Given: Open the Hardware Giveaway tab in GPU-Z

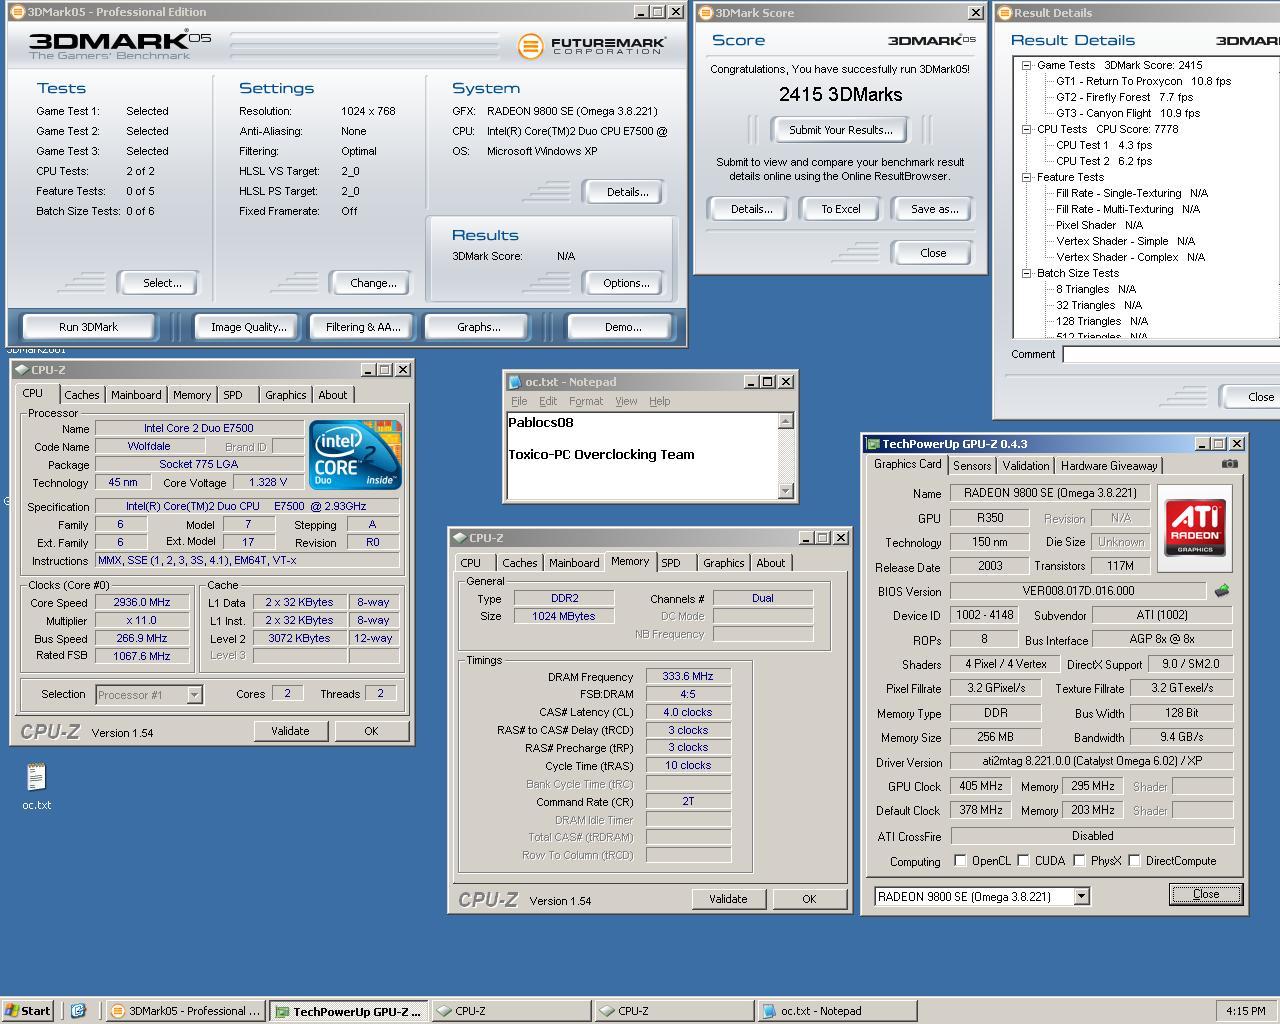Looking at the screenshot, I should [1109, 466].
